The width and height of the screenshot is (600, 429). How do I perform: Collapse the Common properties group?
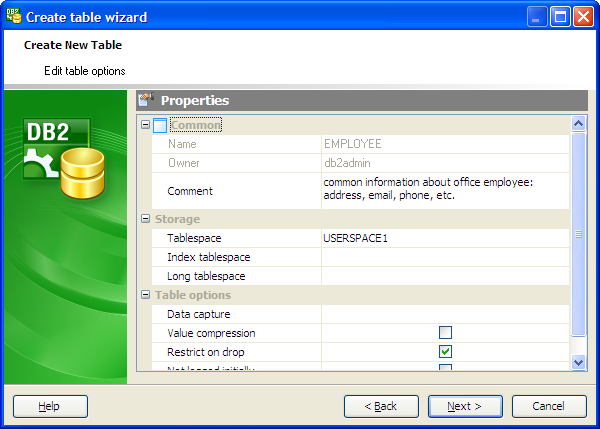(146, 125)
